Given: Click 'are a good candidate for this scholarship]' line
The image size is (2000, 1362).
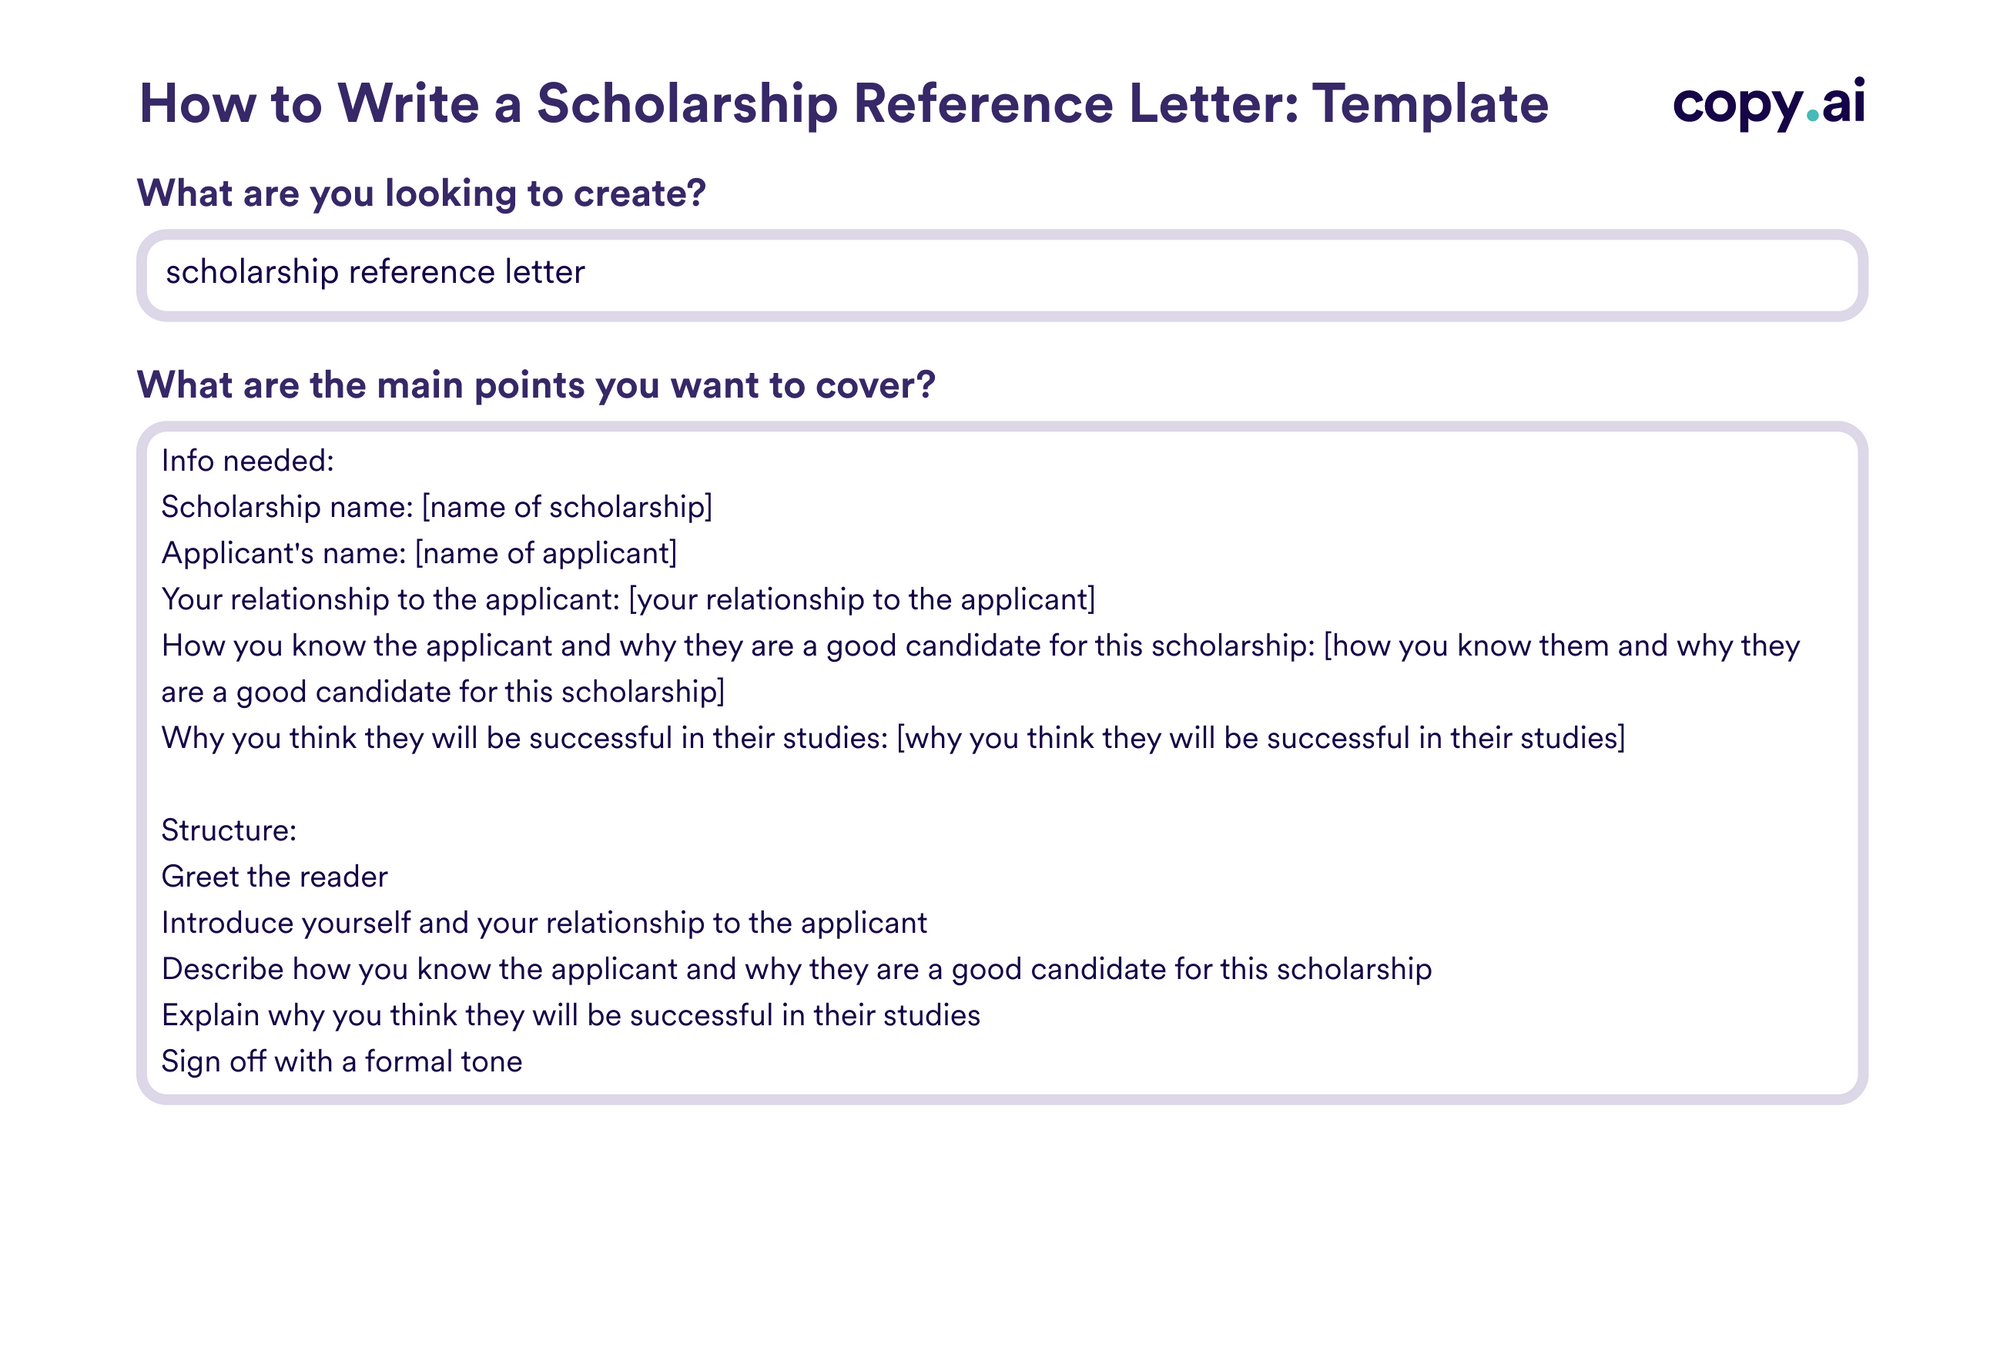Looking at the screenshot, I should 443,692.
